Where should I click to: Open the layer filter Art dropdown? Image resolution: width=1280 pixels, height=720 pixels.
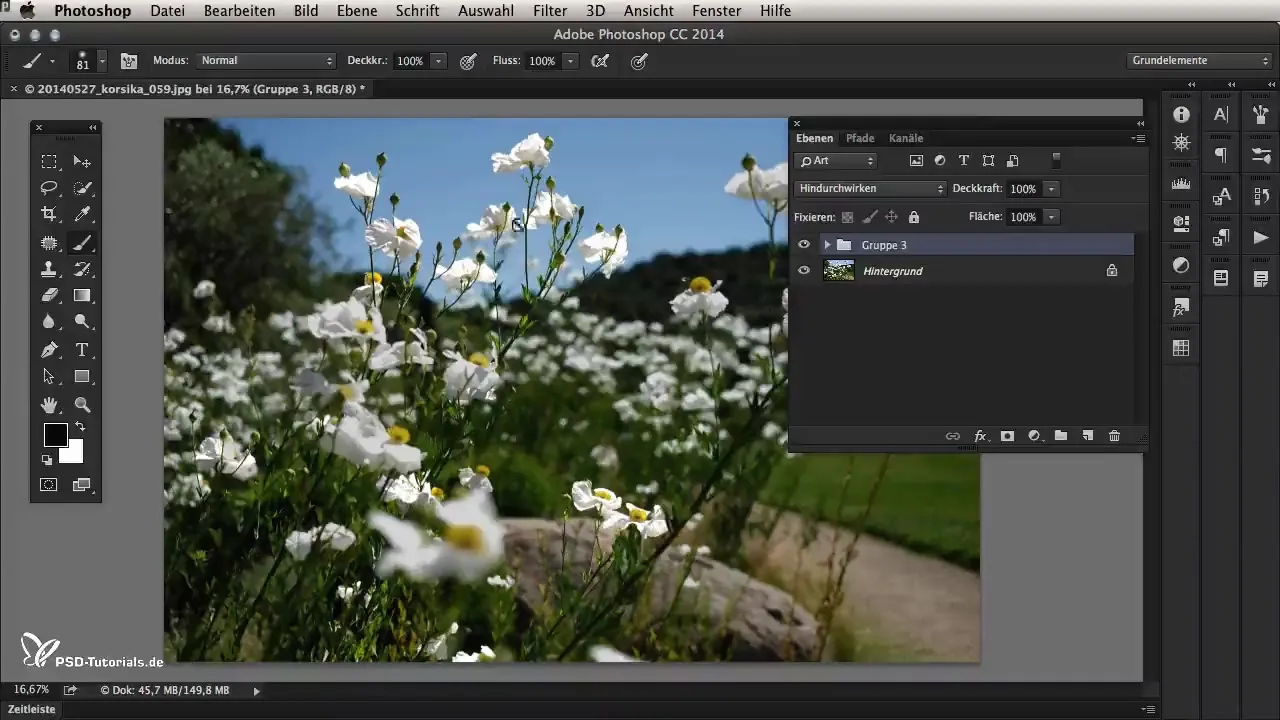(x=836, y=160)
